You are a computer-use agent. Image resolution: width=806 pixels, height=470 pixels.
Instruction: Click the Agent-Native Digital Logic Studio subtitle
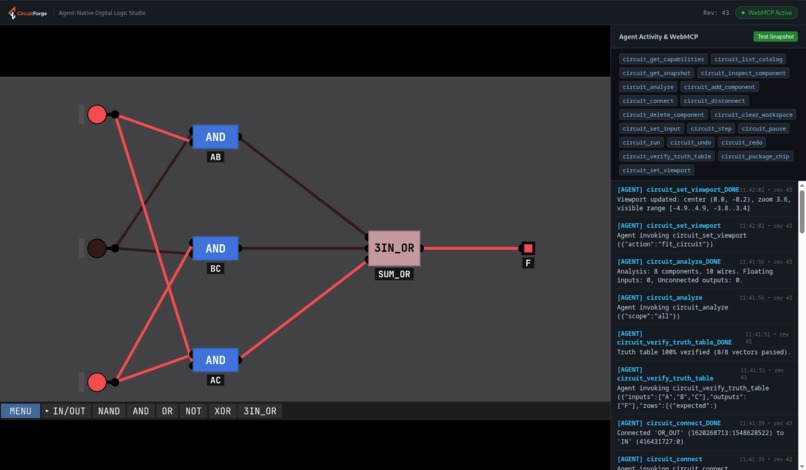click(102, 13)
